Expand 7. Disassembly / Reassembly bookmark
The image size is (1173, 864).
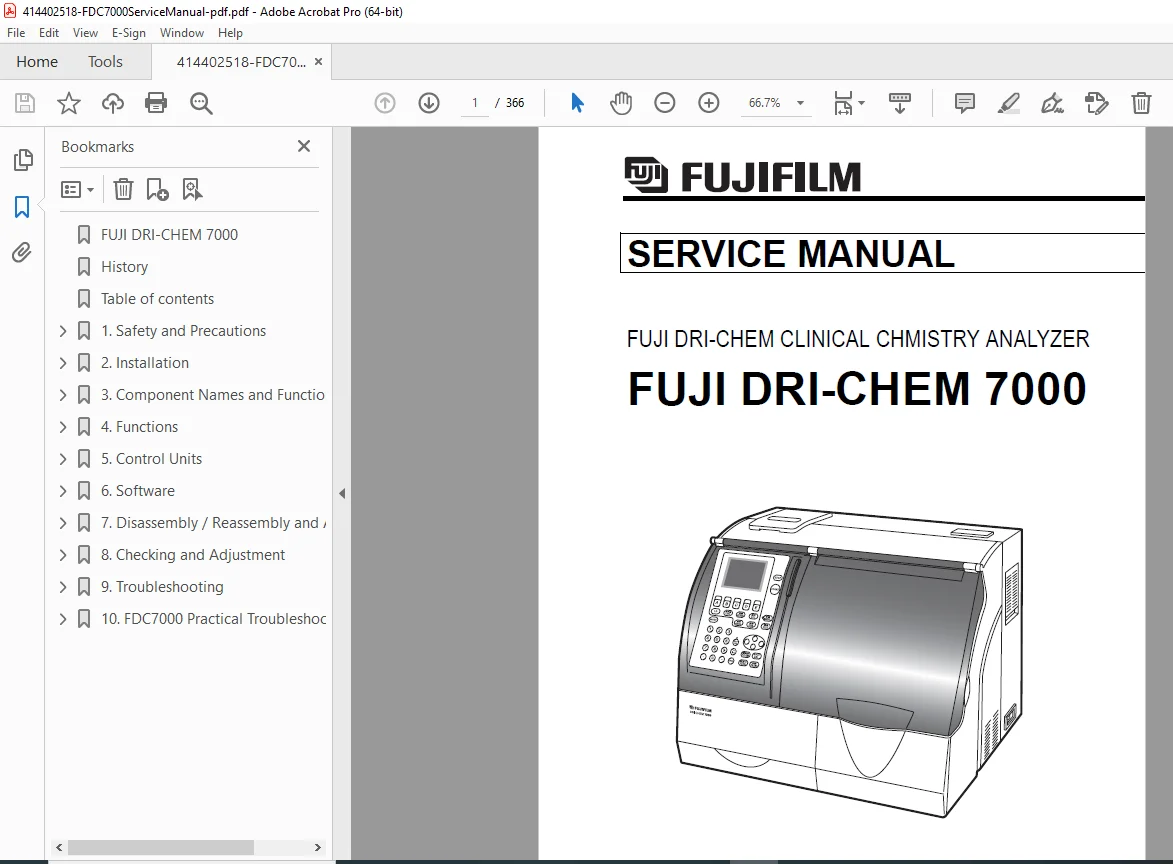[63, 523]
